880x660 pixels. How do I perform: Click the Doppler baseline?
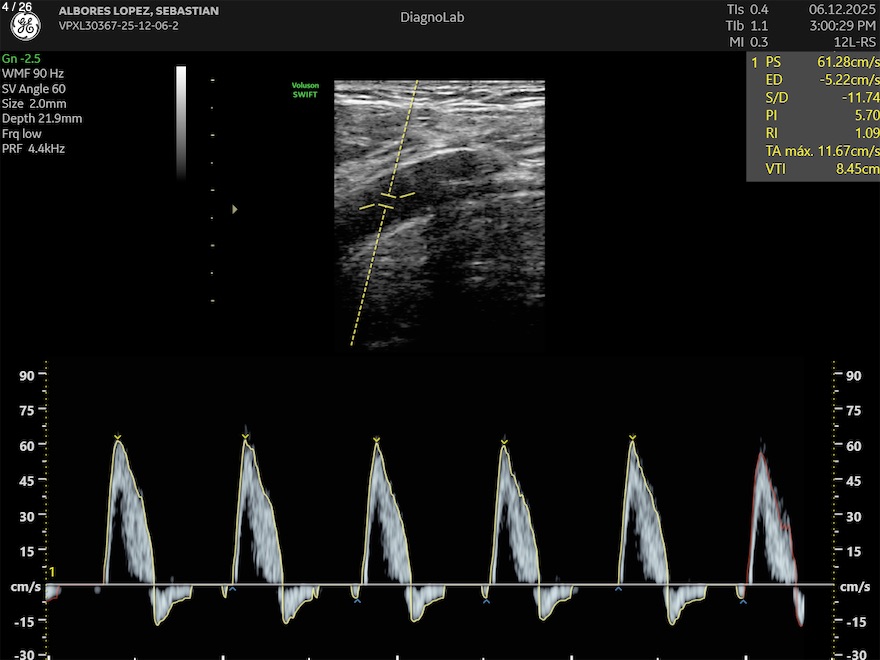coord(440,585)
